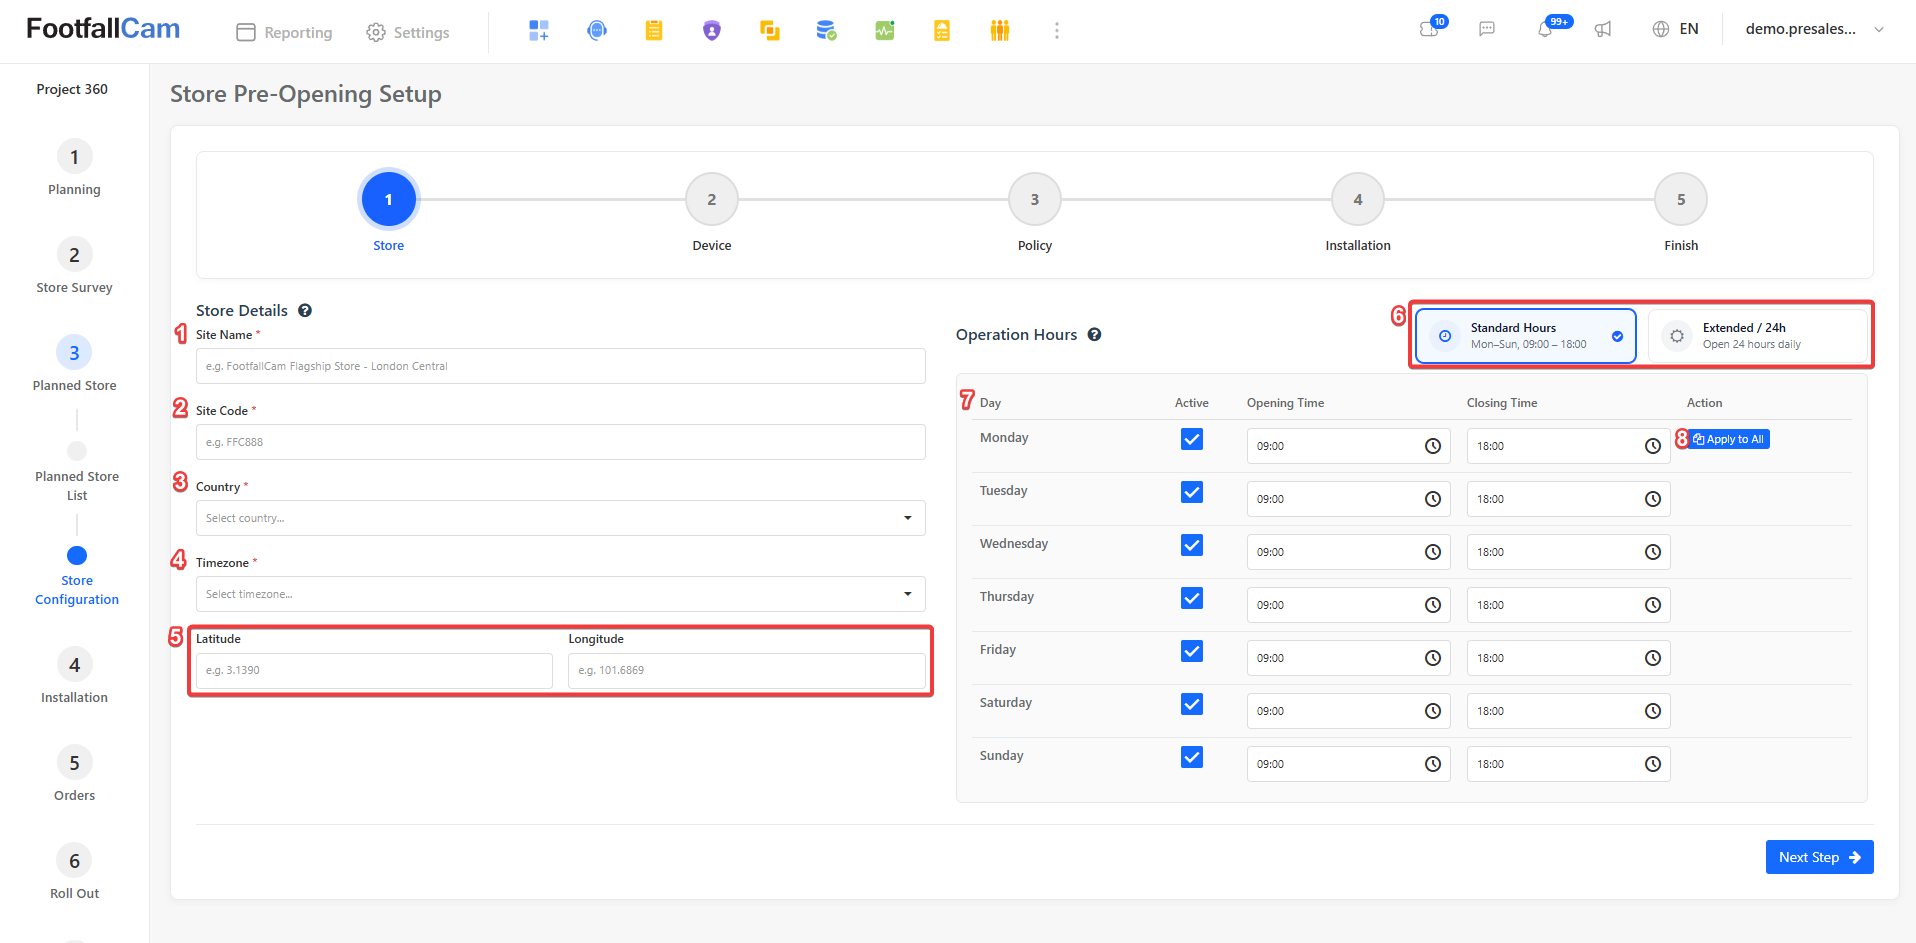Click Next Step button
Viewport: 1916px width, 943px height.
click(x=1820, y=857)
